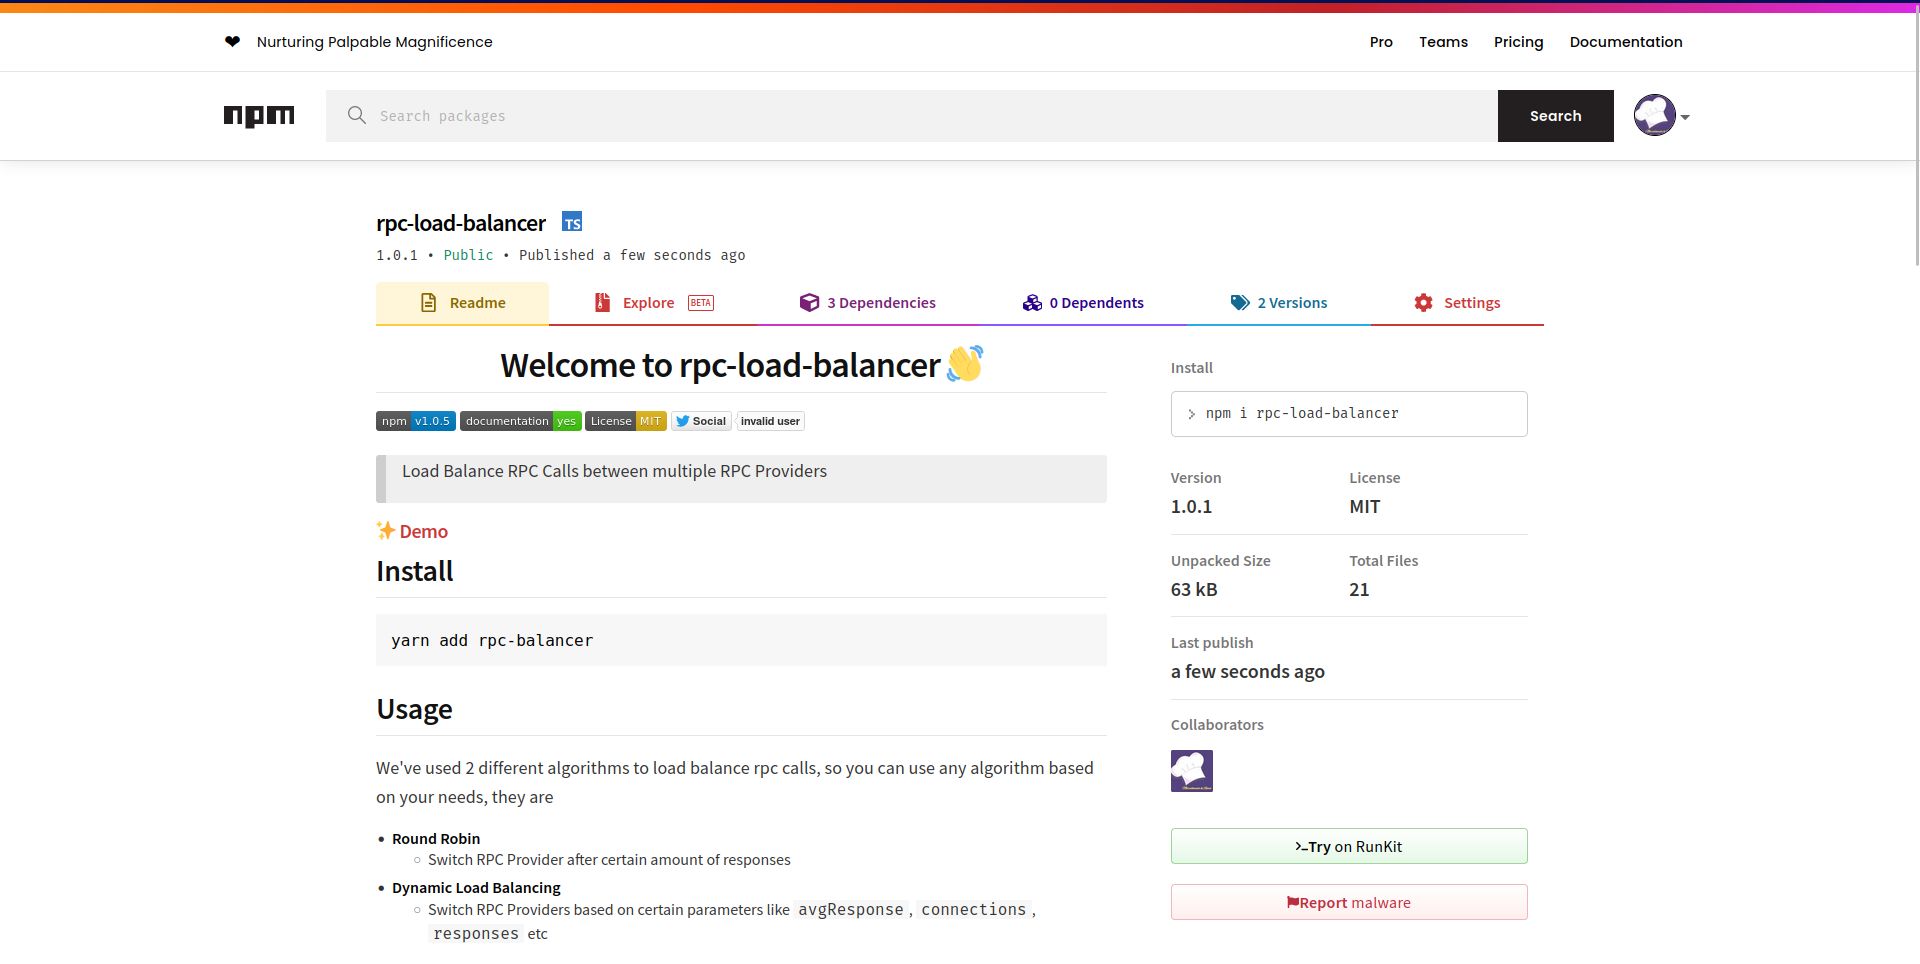Viewport: 1920px width, 964px height.
Task: Click the 'Round Robin' list item
Action: [436, 839]
